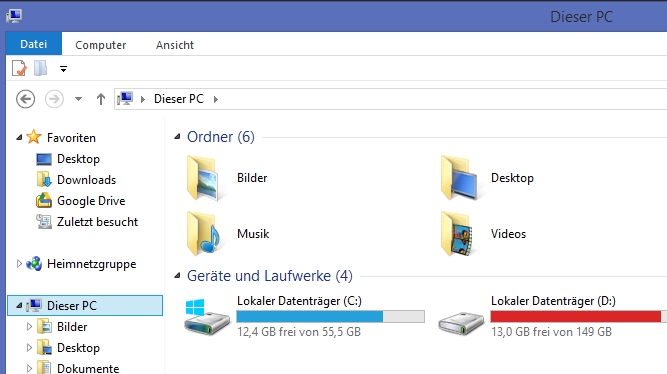Open the recent locations dropdown arrow

(x=78, y=99)
